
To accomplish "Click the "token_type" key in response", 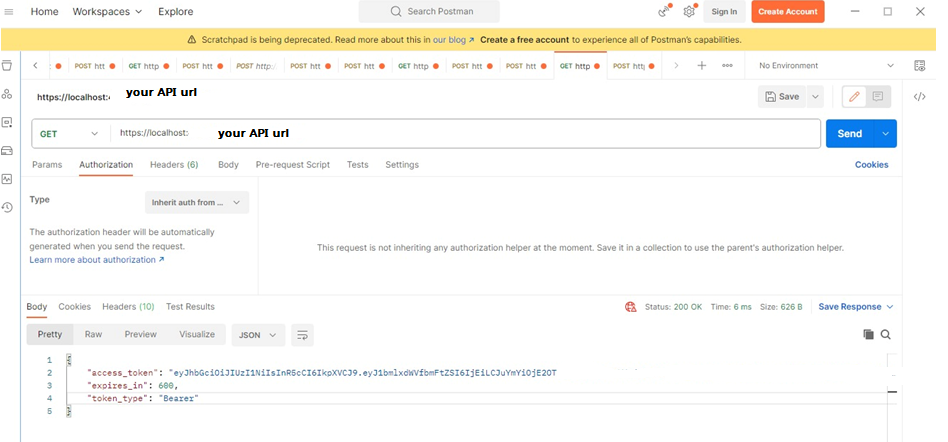I will 117,398.
